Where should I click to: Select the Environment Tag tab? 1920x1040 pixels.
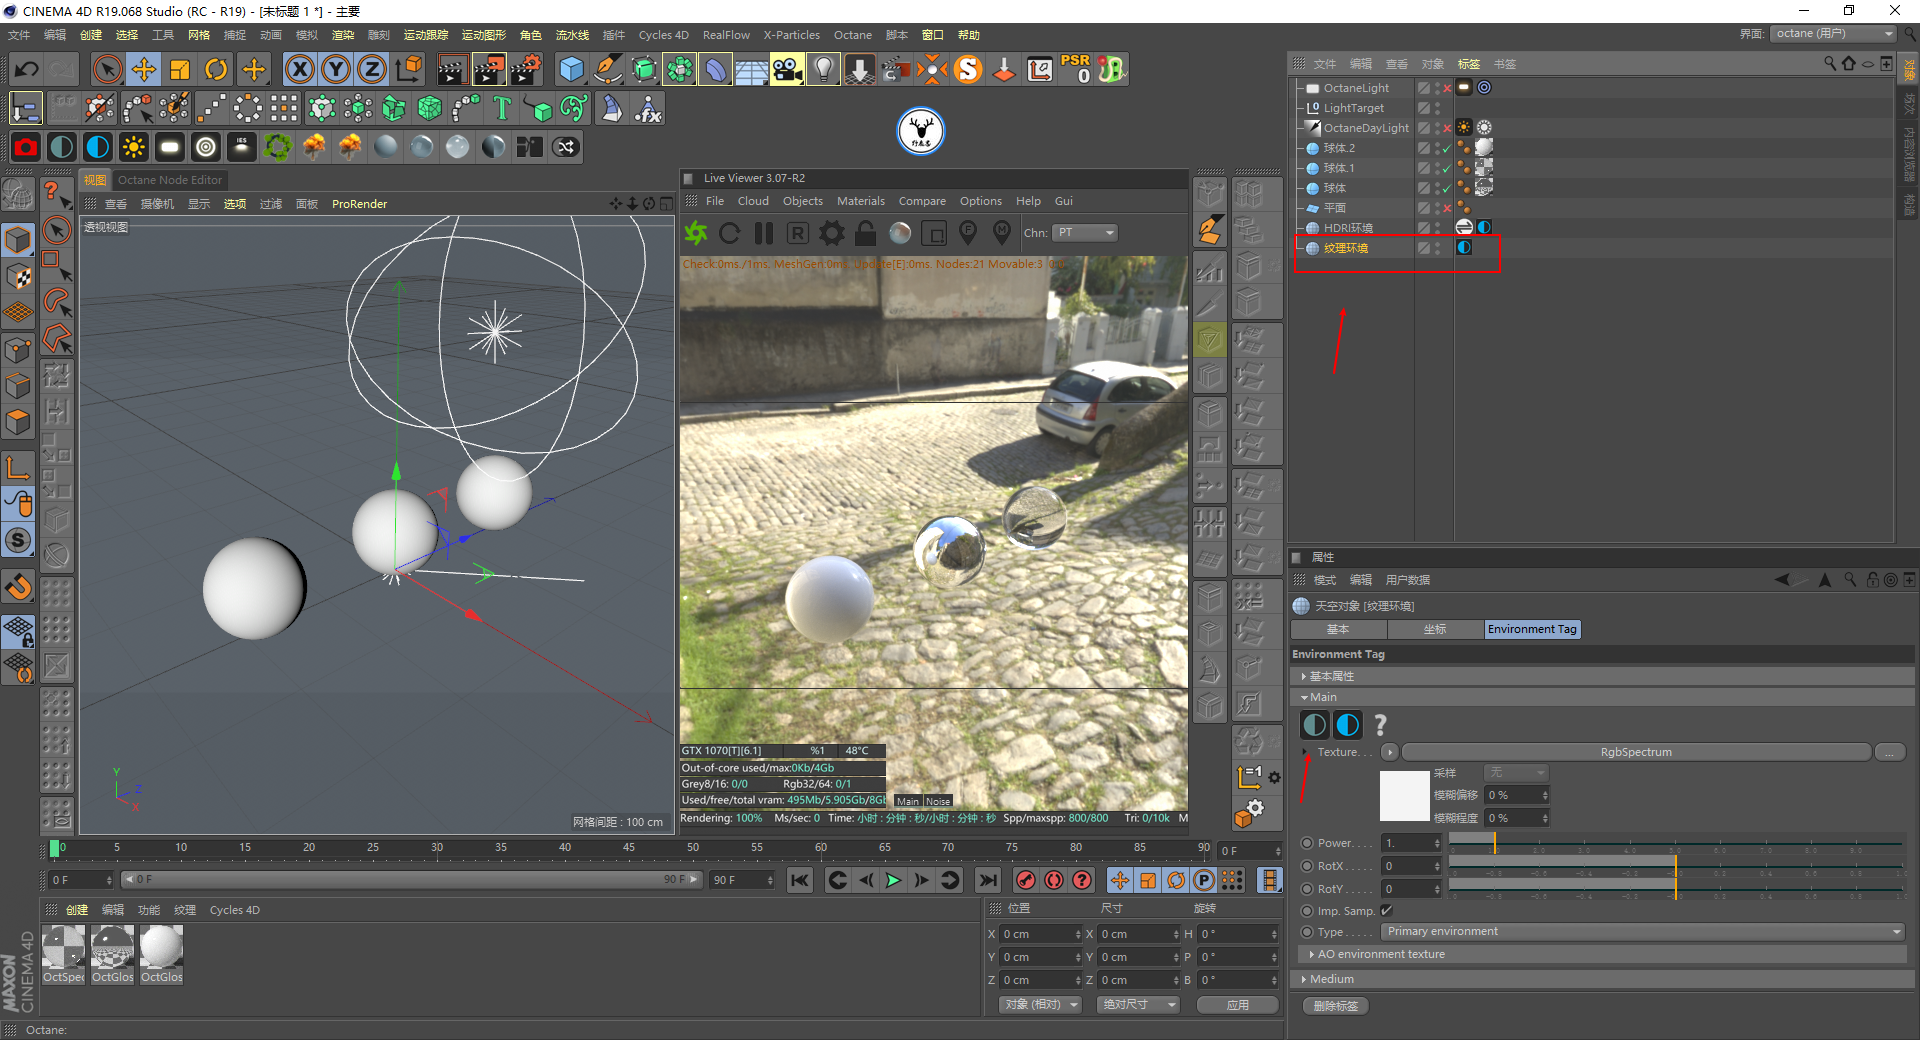coord(1532,630)
